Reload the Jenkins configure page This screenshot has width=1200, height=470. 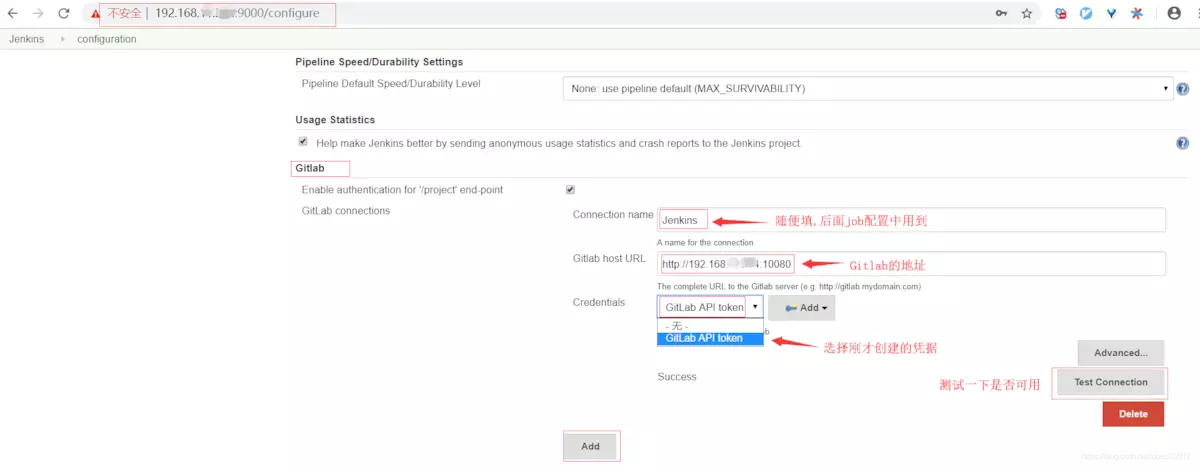point(64,14)
